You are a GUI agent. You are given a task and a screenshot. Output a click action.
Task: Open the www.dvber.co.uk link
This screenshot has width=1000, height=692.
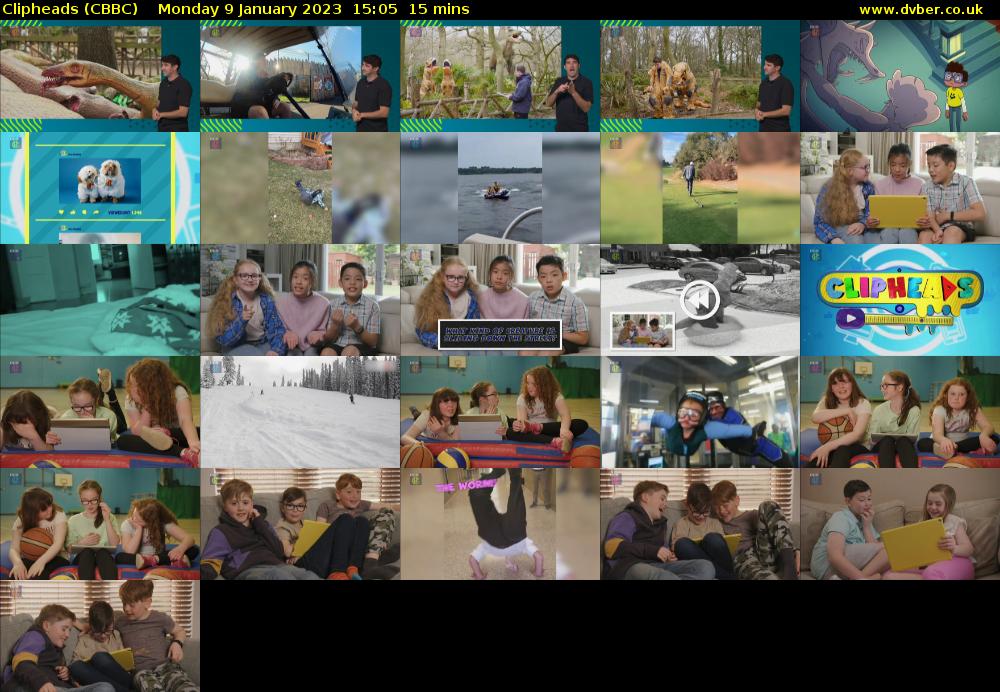point(920,8)
